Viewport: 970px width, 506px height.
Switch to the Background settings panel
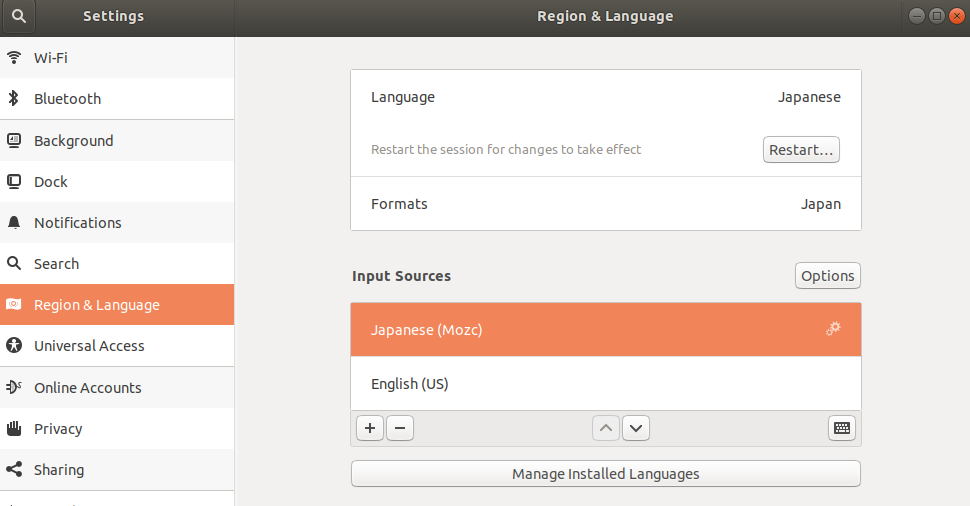(73, 141)
